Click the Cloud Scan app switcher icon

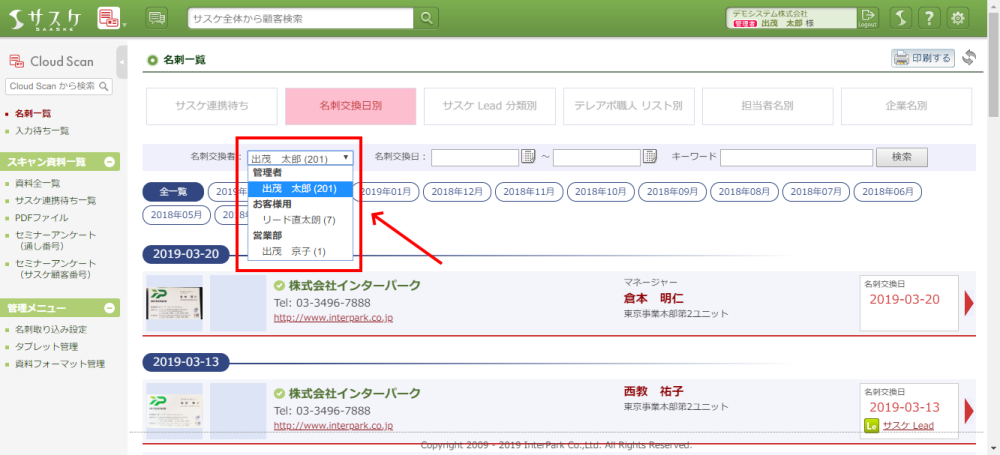pyautogui.click(x=109, y=18)
